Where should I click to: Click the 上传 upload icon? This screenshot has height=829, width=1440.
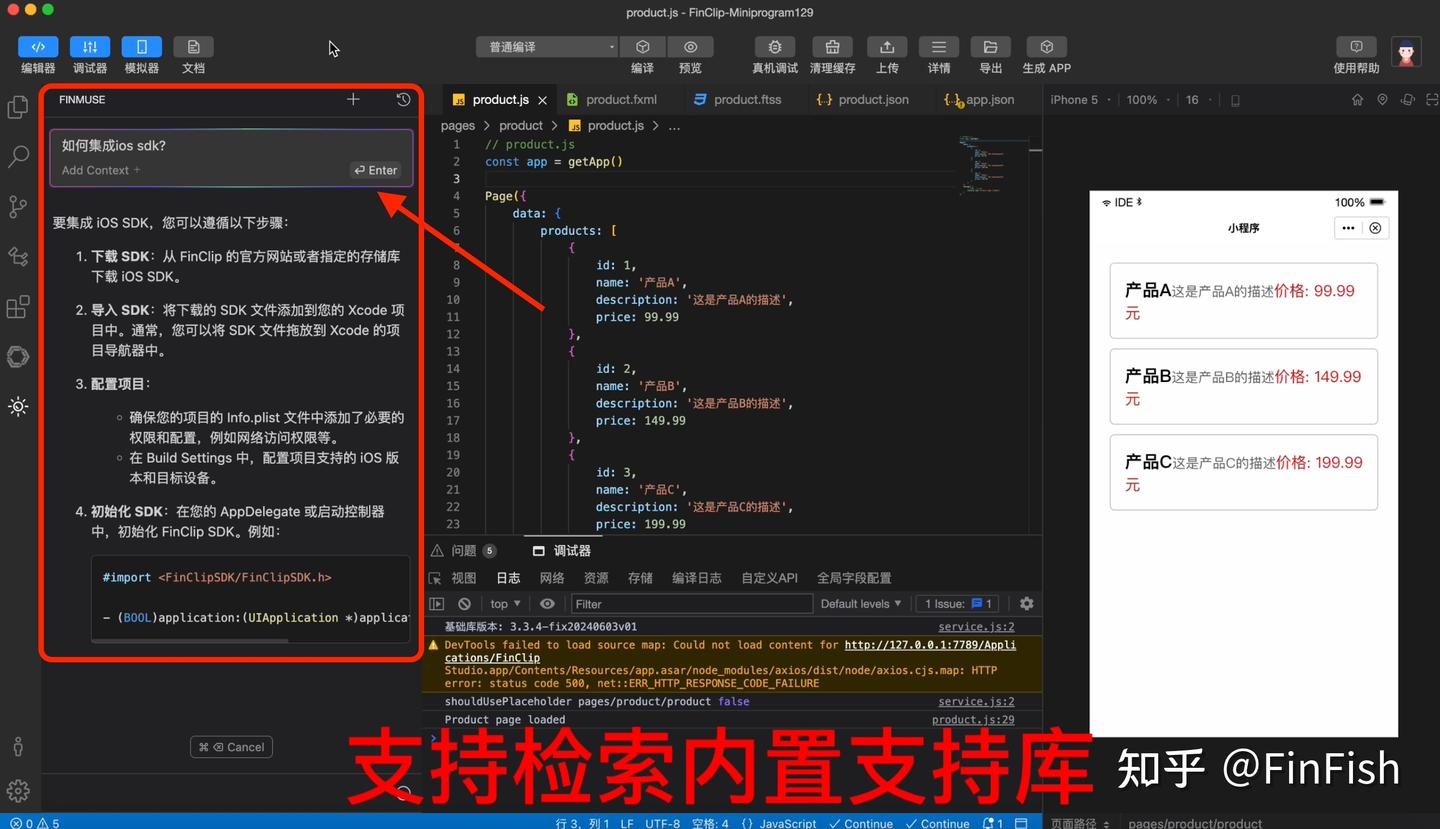pyautogui.click(x=887, y=47)
